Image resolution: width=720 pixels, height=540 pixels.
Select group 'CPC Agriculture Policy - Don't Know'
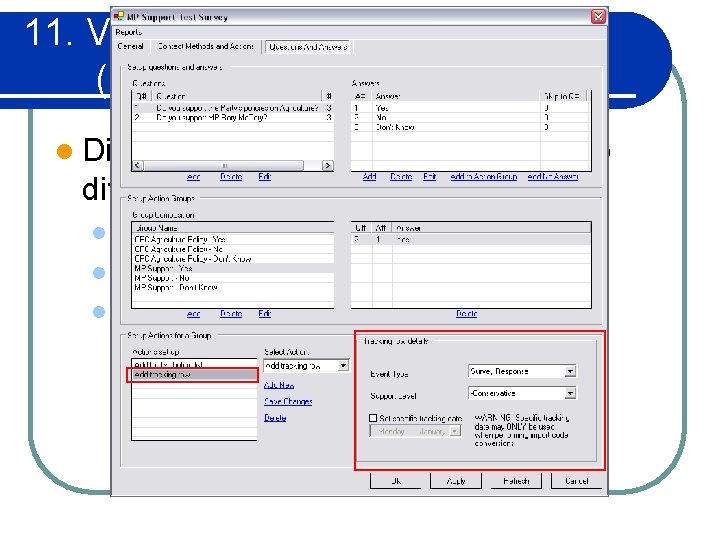pyautogui.click(x=233, y=259)
